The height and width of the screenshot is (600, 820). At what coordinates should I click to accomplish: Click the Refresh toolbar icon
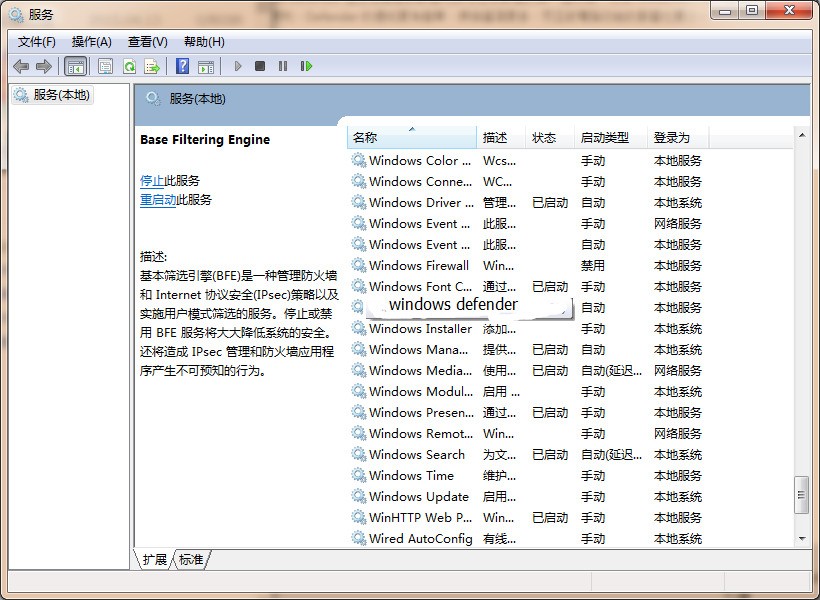tap(129, 66)
